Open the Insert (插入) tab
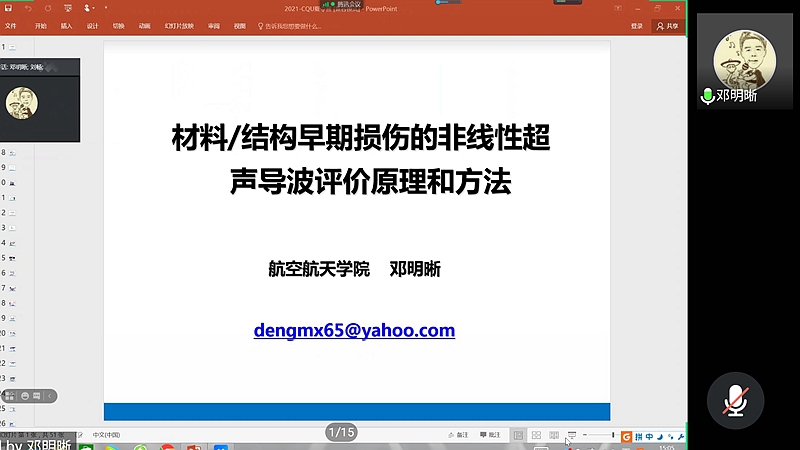 click(66, 26)
